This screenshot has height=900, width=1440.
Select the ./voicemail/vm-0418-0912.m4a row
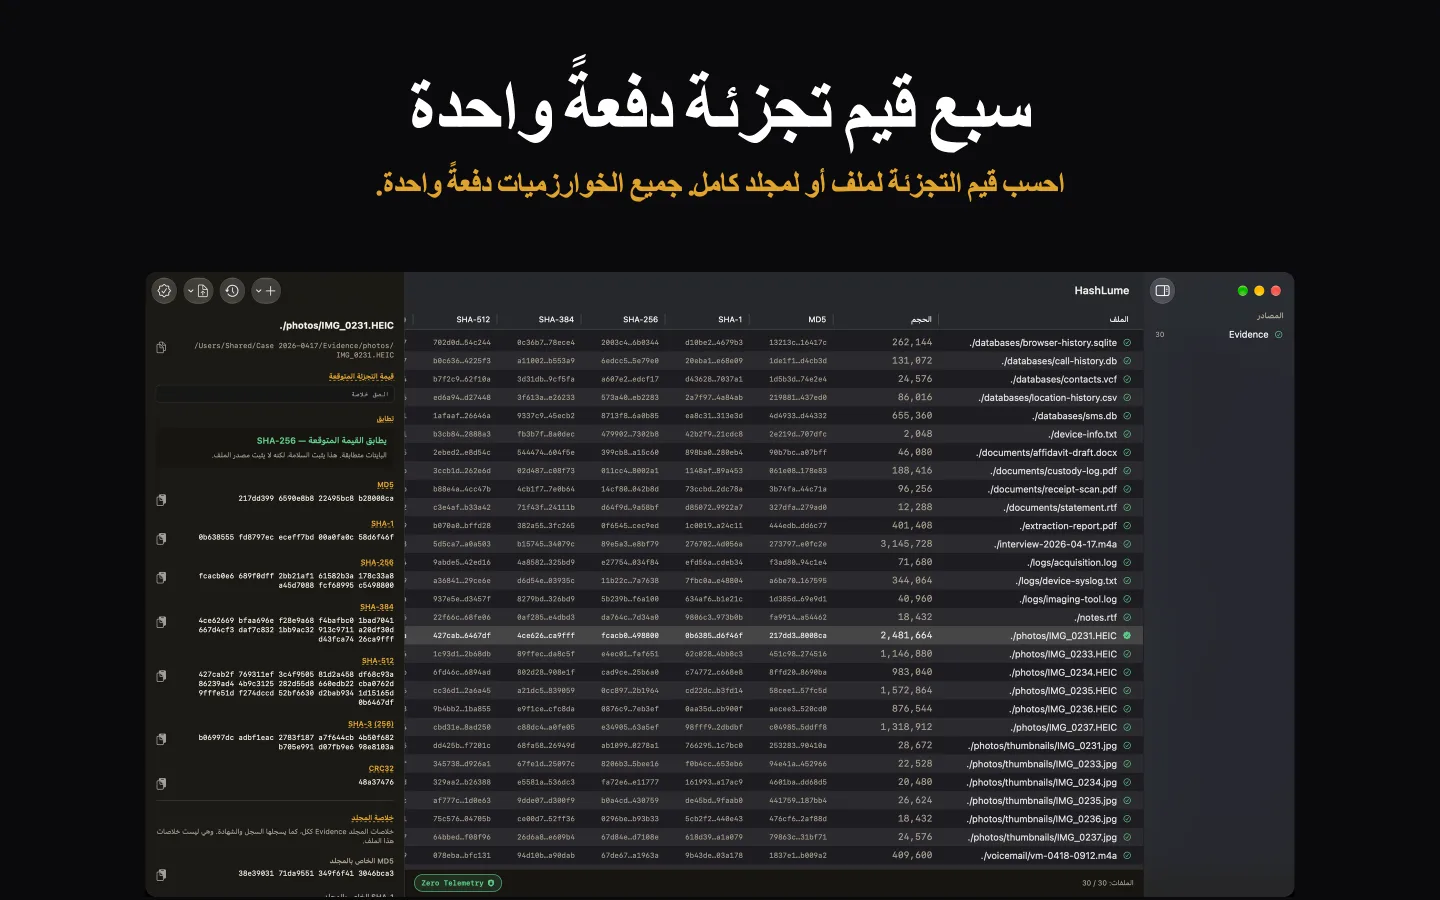(773, 856)
